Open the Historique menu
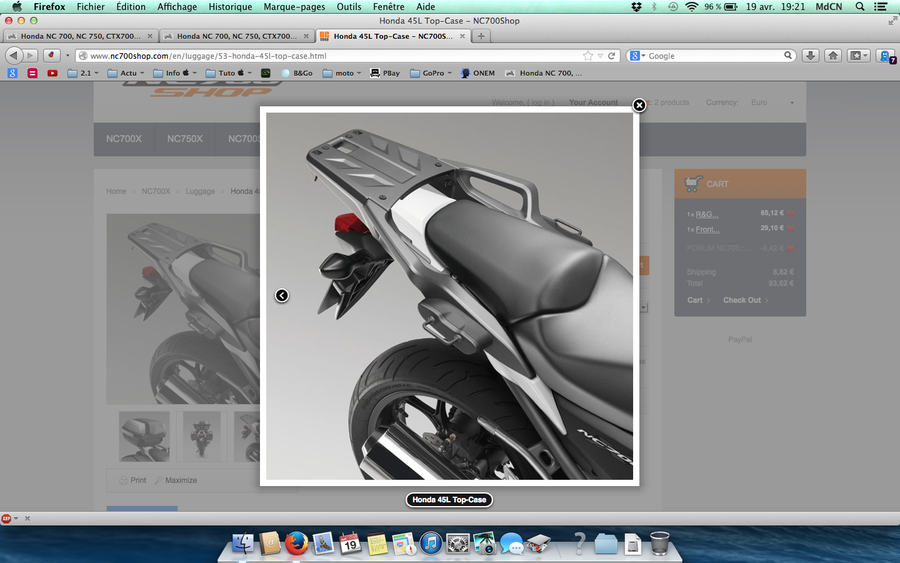The image size is (900, 563). [230, 6]
